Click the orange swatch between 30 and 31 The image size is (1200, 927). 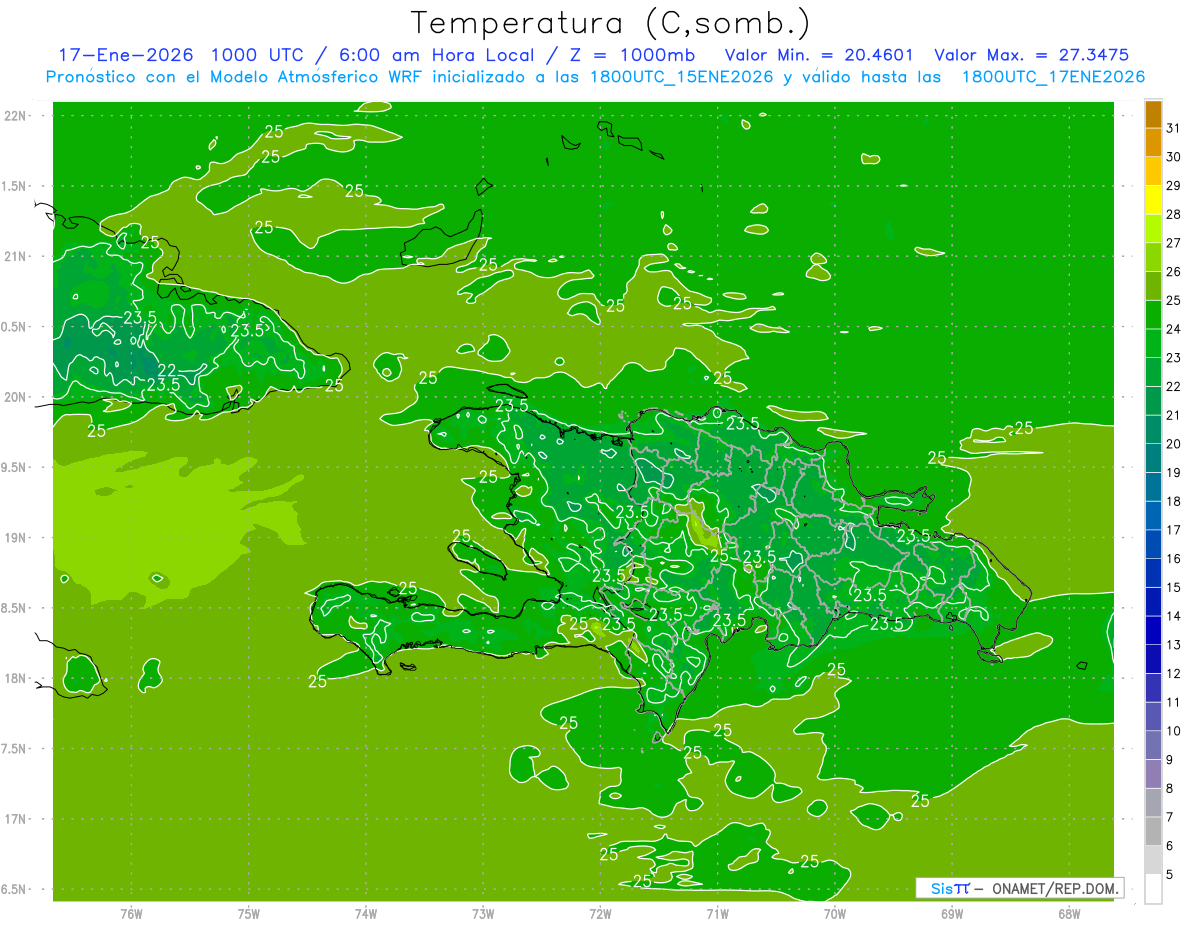coord(1153,143)
